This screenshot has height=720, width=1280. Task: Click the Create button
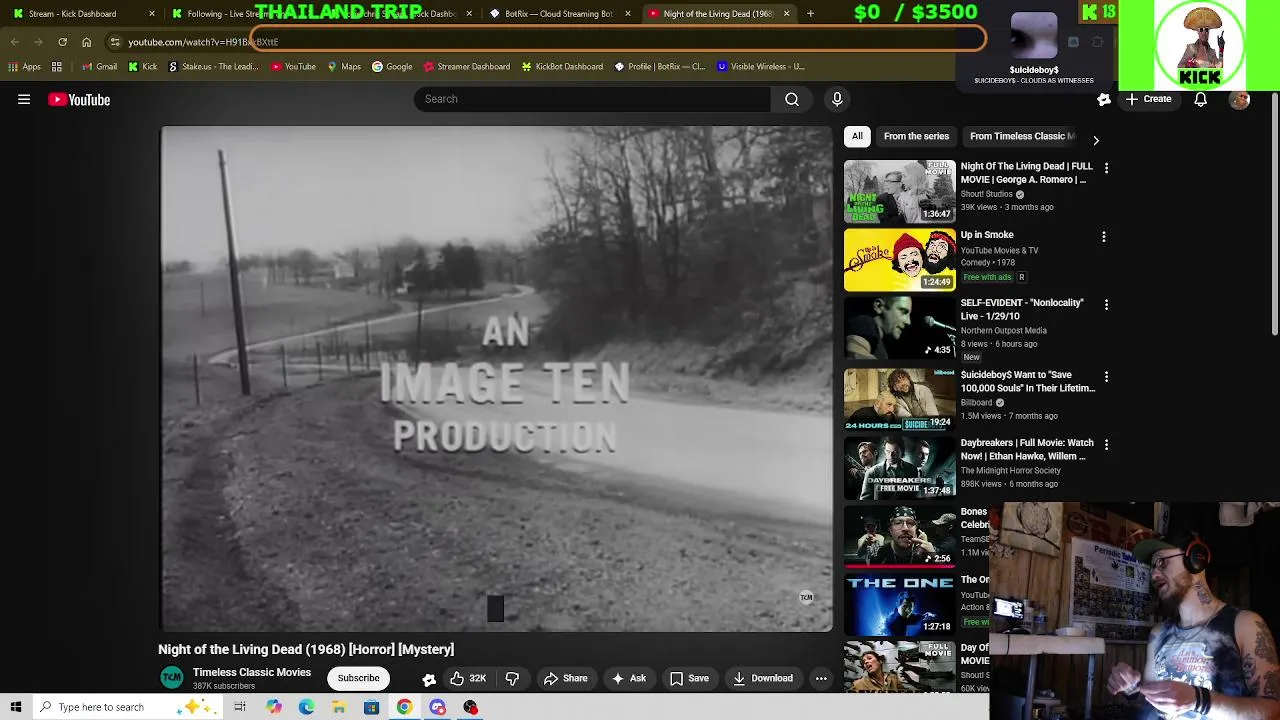[x=1148, y=99]
